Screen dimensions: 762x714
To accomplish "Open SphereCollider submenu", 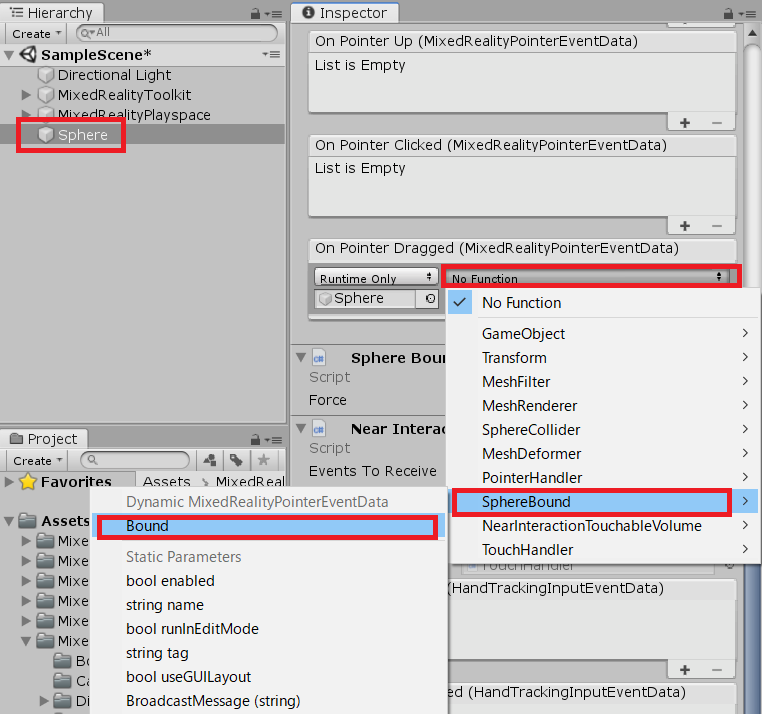I will pyautogui.click(x=603, y=430).
